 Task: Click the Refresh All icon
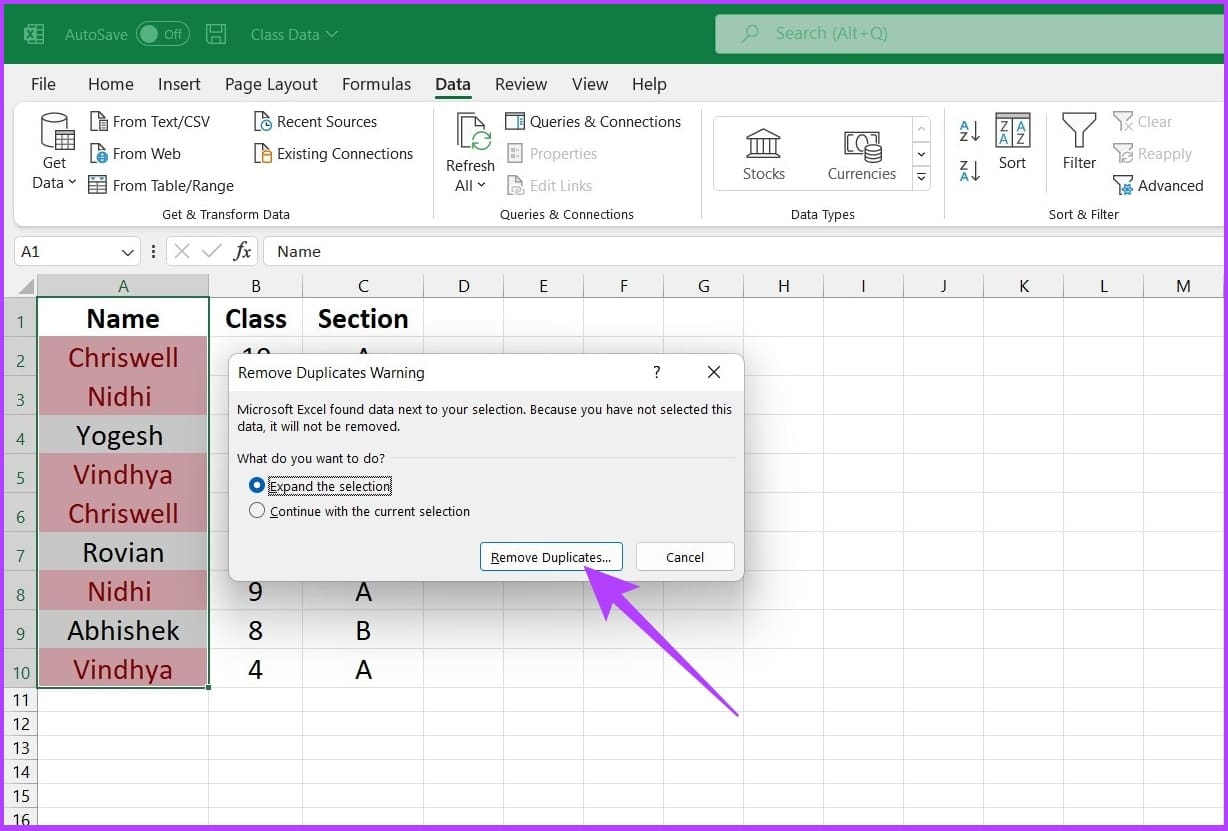pyautogui.click(x=472, y=133)
